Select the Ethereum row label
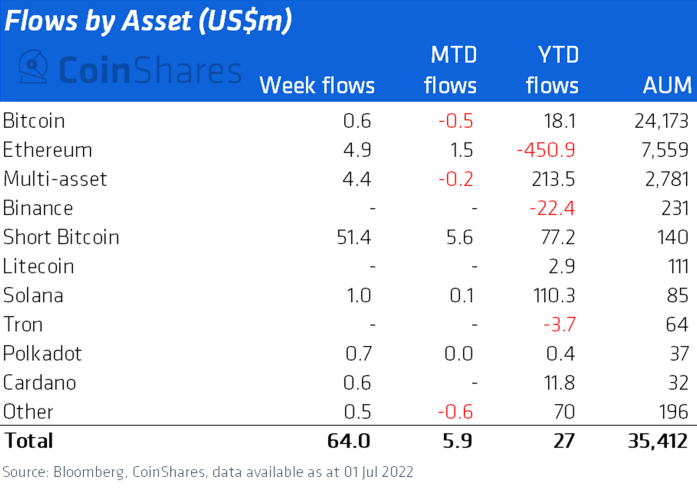This screenshot has height=490, width=697. [47, 150]
